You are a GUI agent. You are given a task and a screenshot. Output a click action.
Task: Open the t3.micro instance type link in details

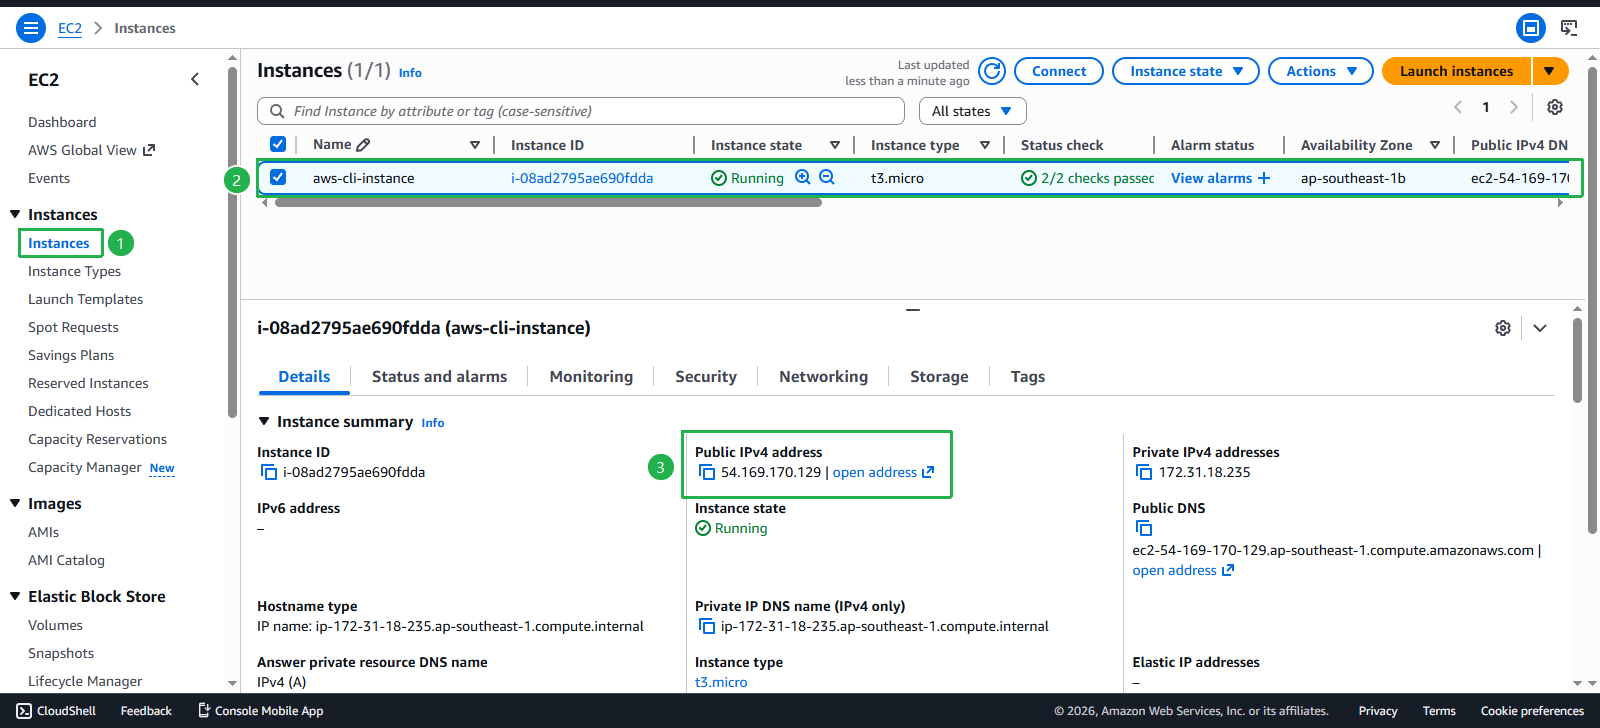(x=721, y=682)
